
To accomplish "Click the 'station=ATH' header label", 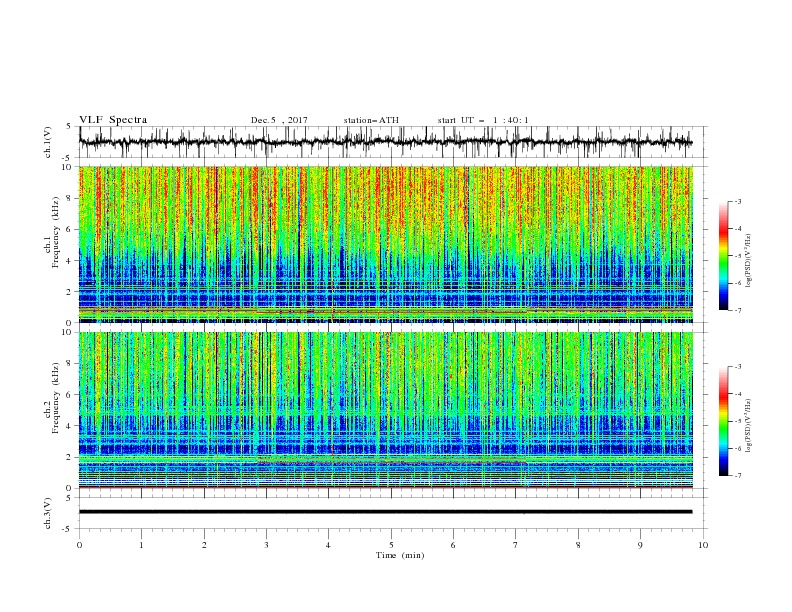I will (x=371, y=120).
